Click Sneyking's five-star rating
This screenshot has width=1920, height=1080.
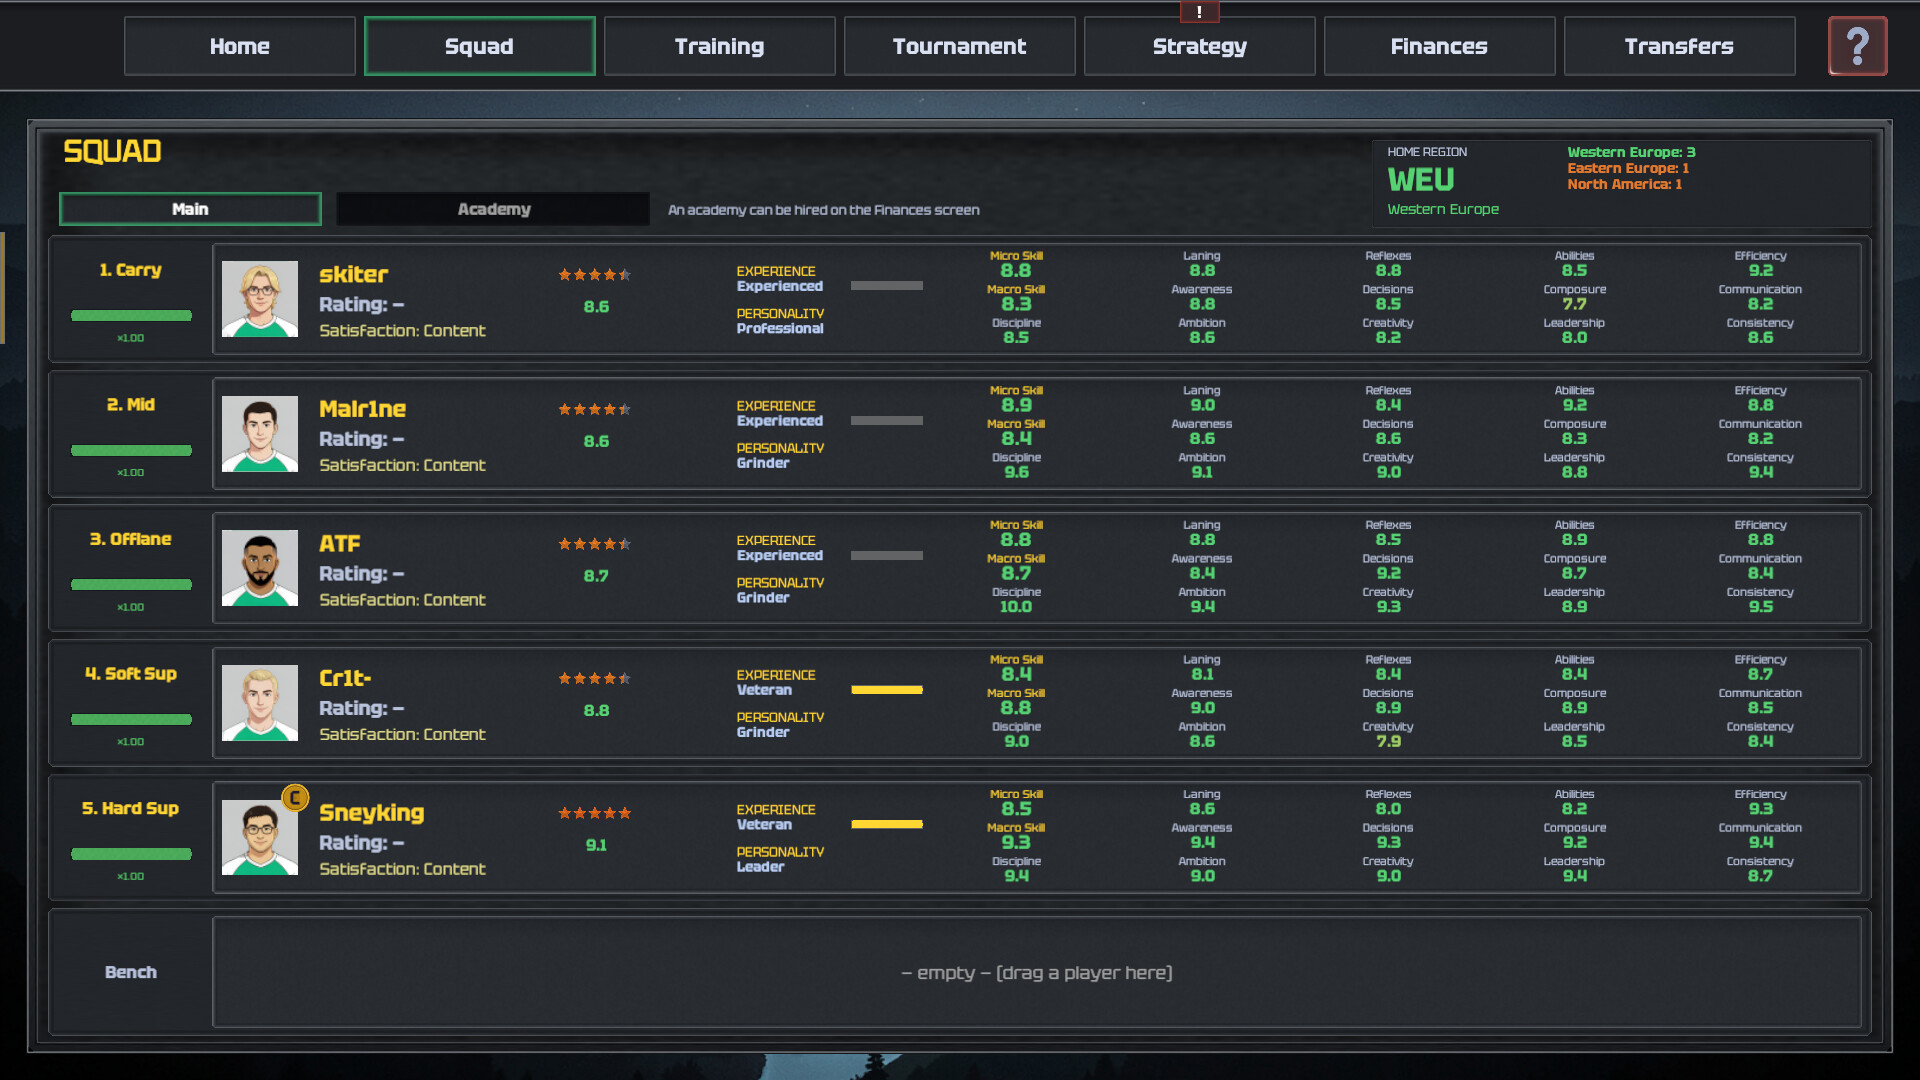pyautogui.click(x=595, y=813)
